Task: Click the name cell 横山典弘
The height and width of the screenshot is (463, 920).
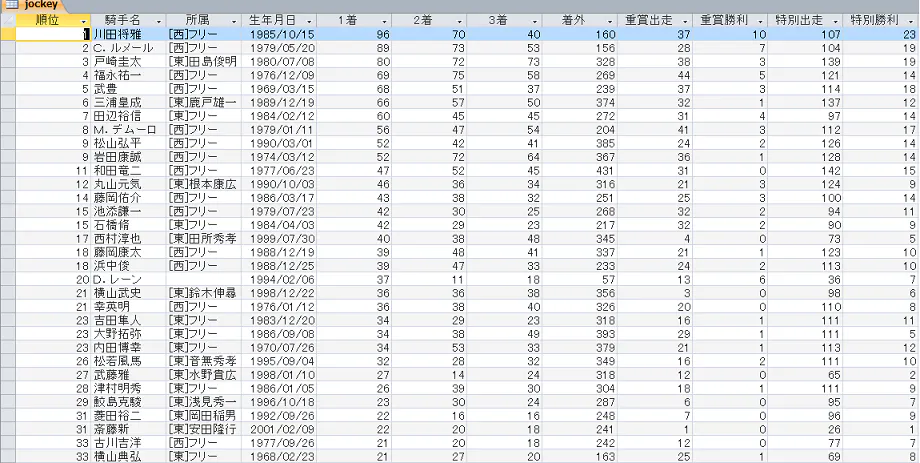Action: (128, 456)
